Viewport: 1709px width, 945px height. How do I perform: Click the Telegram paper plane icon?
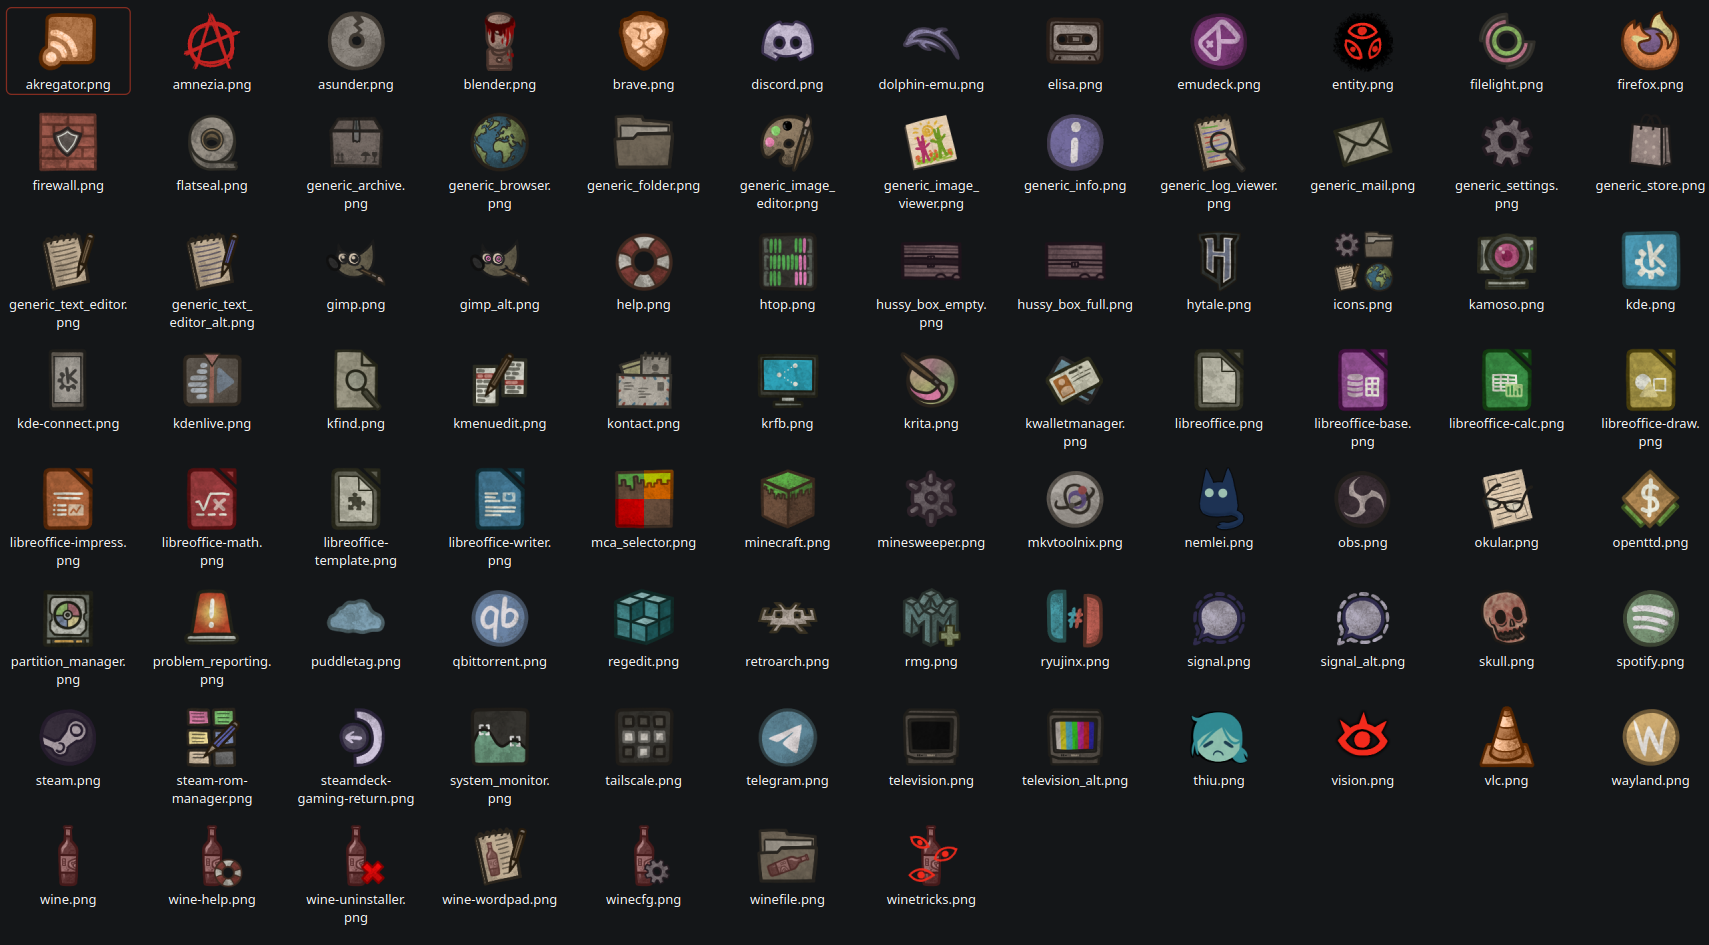[788, 737]
